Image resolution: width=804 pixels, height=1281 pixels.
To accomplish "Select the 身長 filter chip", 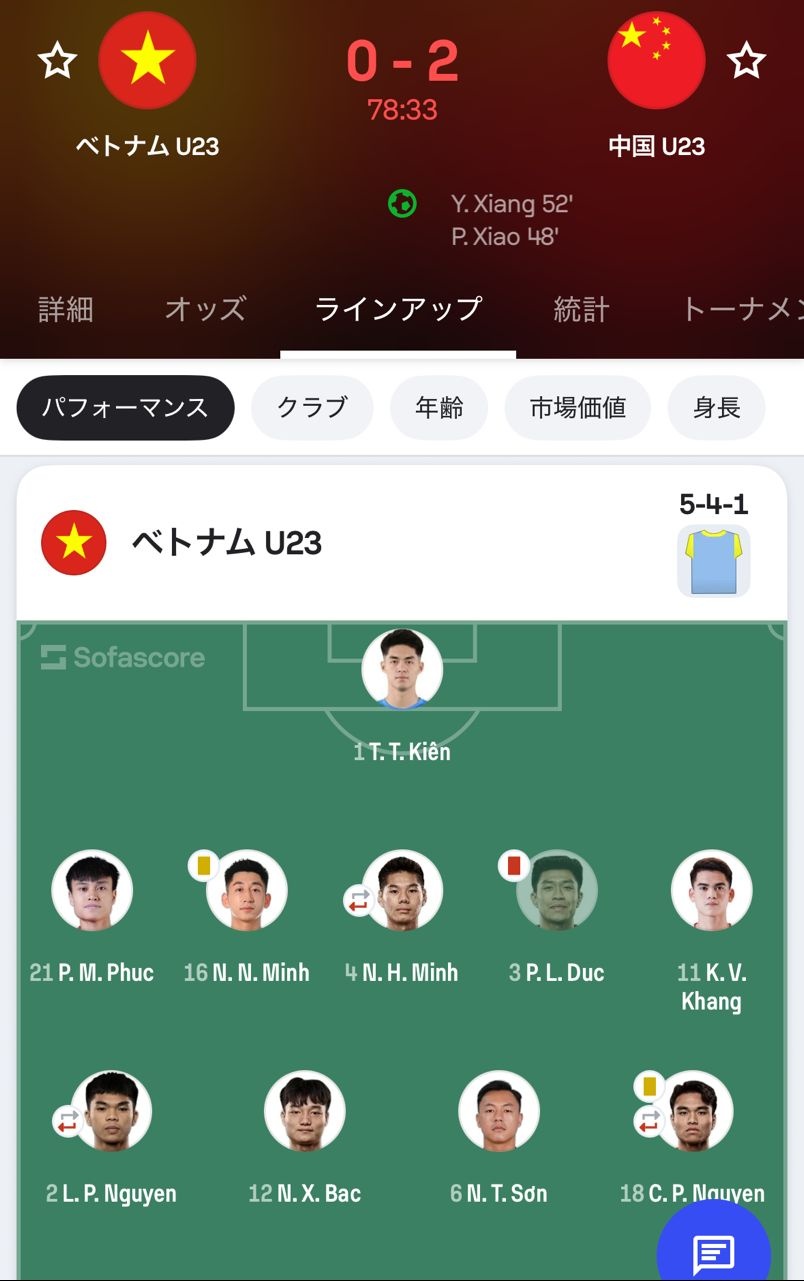I will [x=716, y=408].
